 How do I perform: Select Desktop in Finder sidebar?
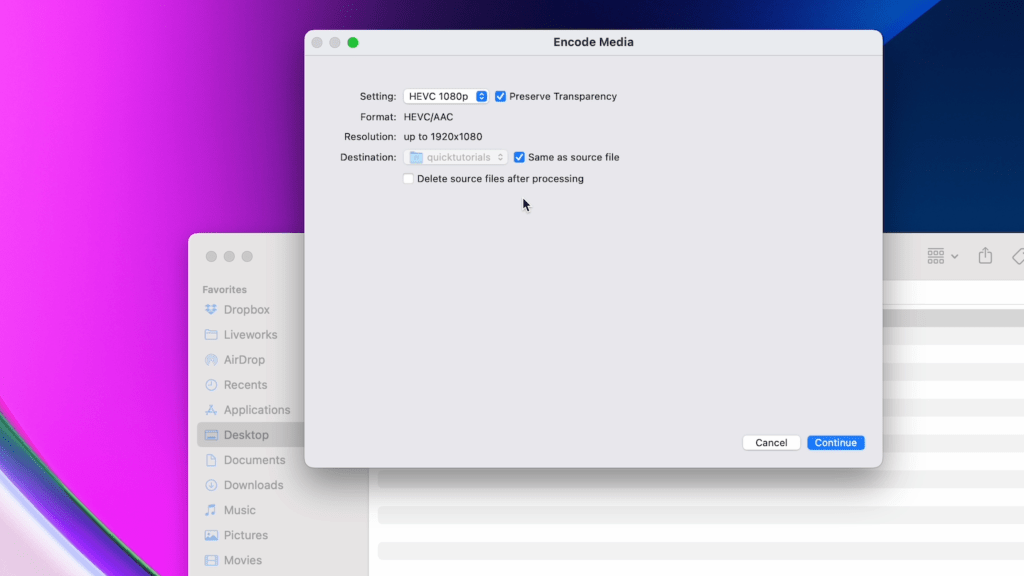pyautogui.click(x=246, y=435)
